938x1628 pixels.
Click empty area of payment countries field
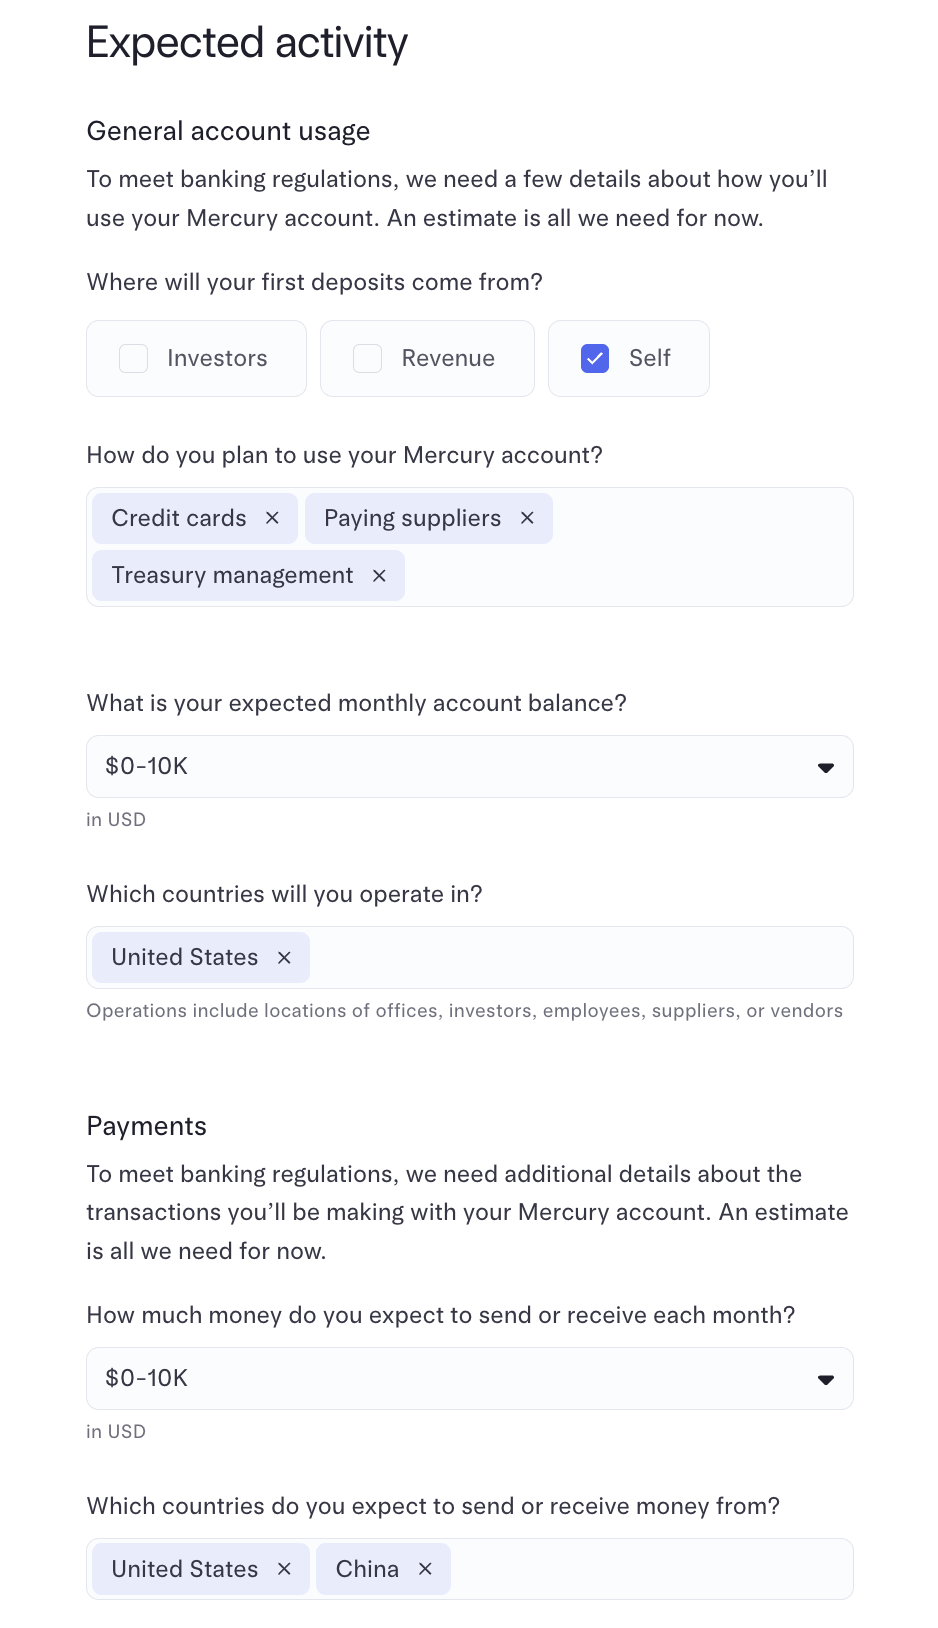point(650,1569)
